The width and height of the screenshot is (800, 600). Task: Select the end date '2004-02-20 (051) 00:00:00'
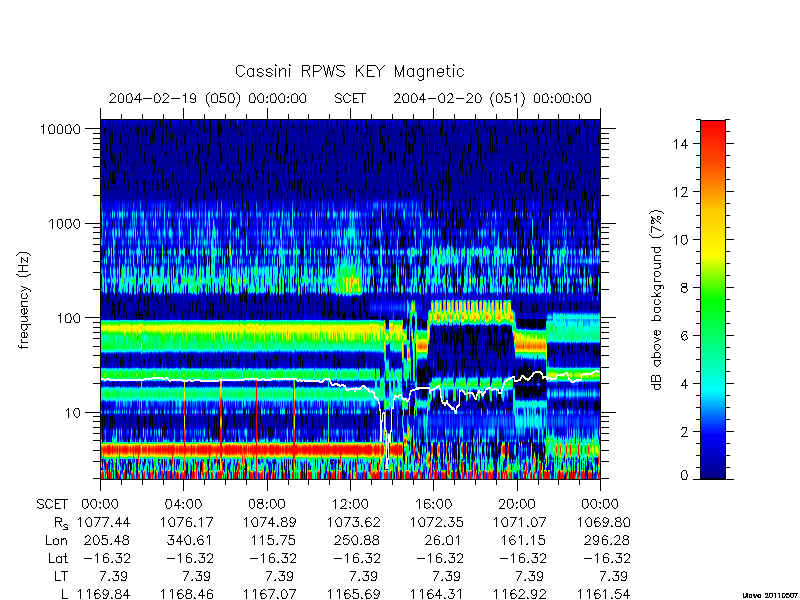click(492, 98)
